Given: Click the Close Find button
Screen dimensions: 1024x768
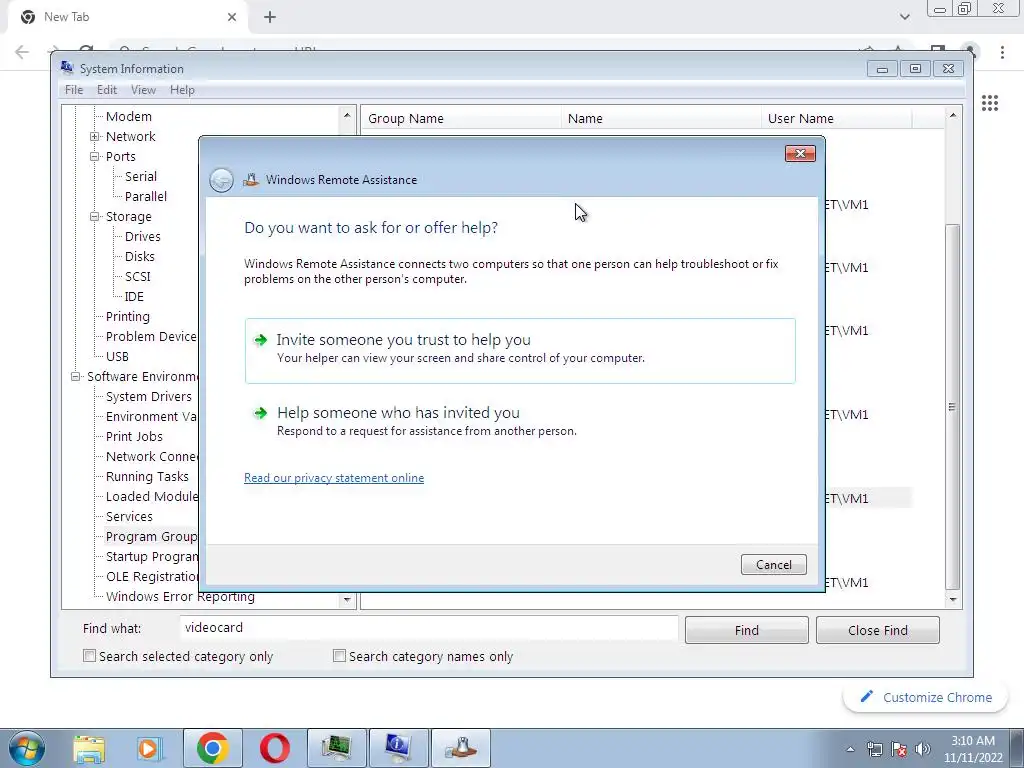Looking at the screenshot, I should point(878,630).
